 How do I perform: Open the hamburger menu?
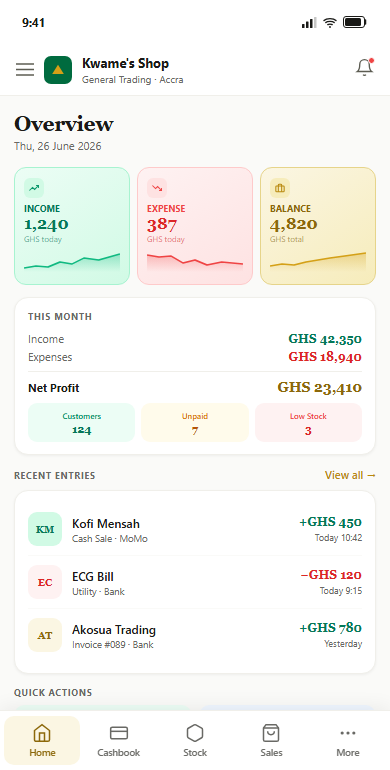coord(25,70)
